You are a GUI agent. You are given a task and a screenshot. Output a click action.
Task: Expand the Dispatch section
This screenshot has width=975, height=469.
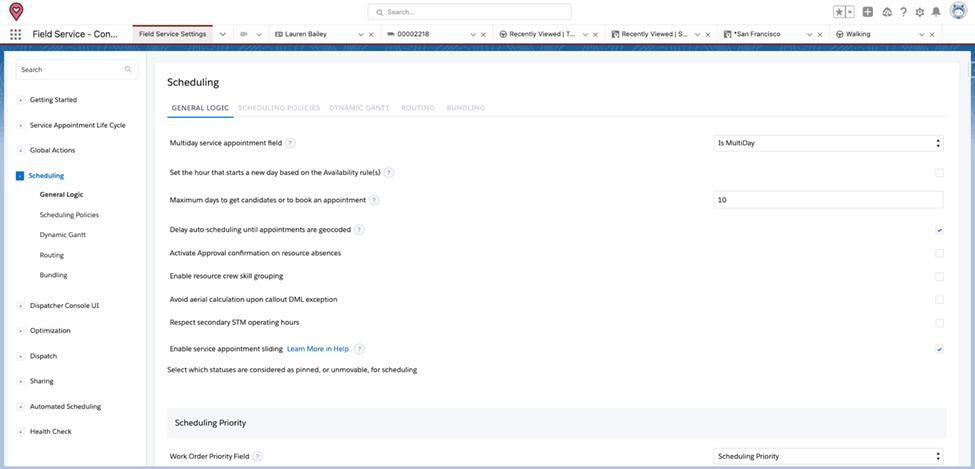point(21,356)
